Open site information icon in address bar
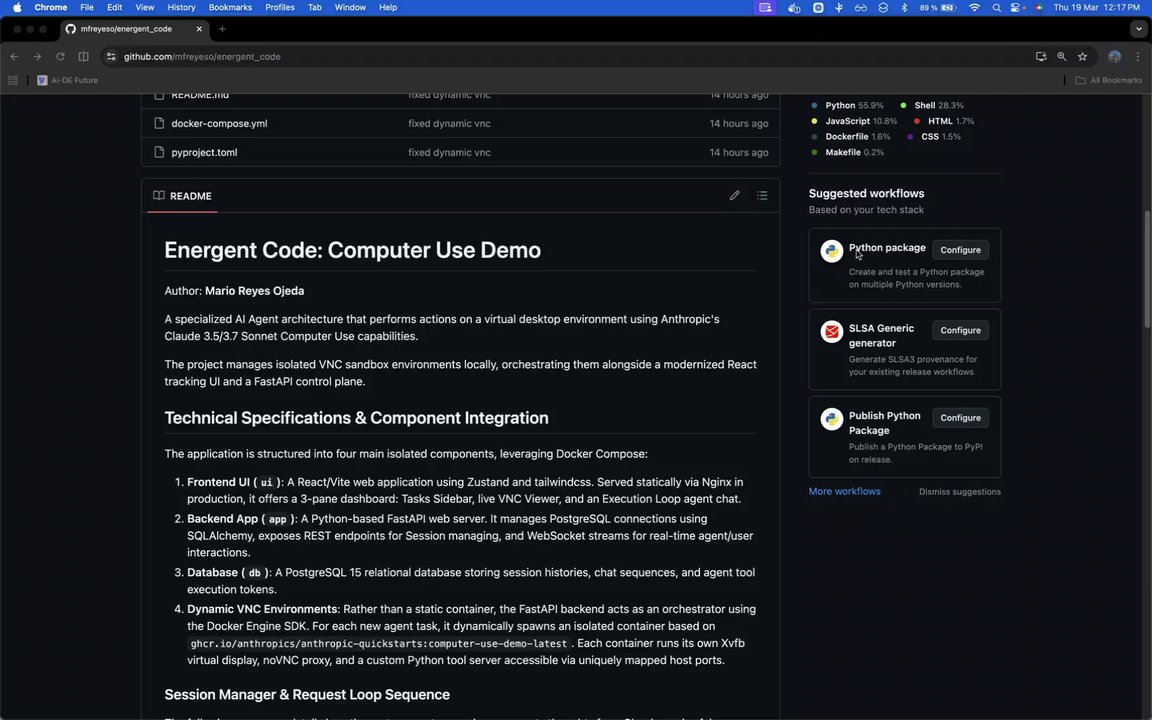1152x720 pixels. pyautogui.click(x=111, y=57)
